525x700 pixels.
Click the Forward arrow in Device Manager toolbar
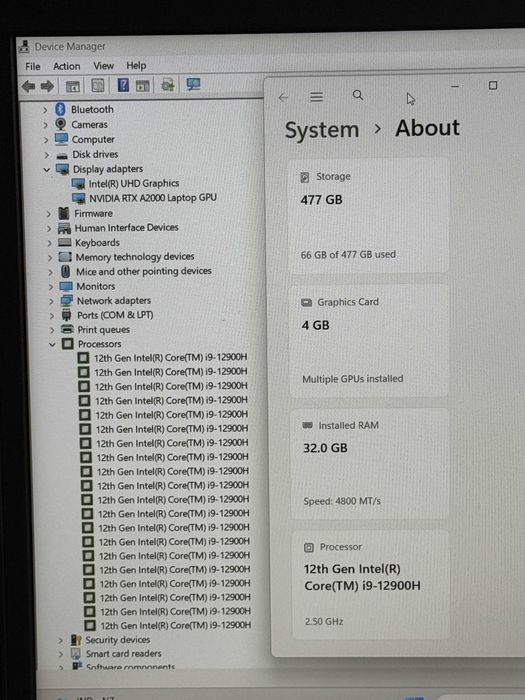(47, 86)
